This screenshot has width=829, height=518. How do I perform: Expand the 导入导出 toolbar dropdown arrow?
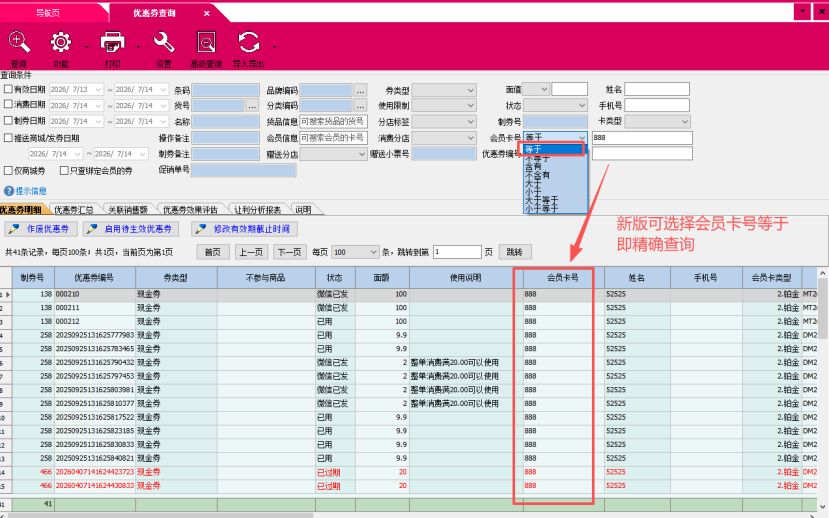coord(274,47)
